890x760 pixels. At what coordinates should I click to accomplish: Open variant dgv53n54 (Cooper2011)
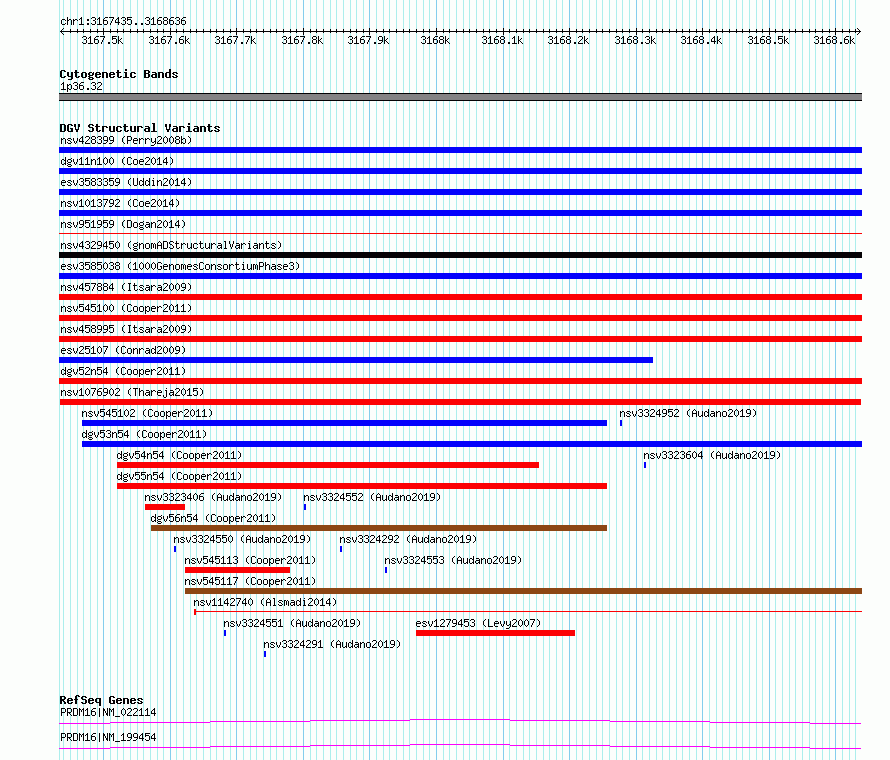[144, 434]
